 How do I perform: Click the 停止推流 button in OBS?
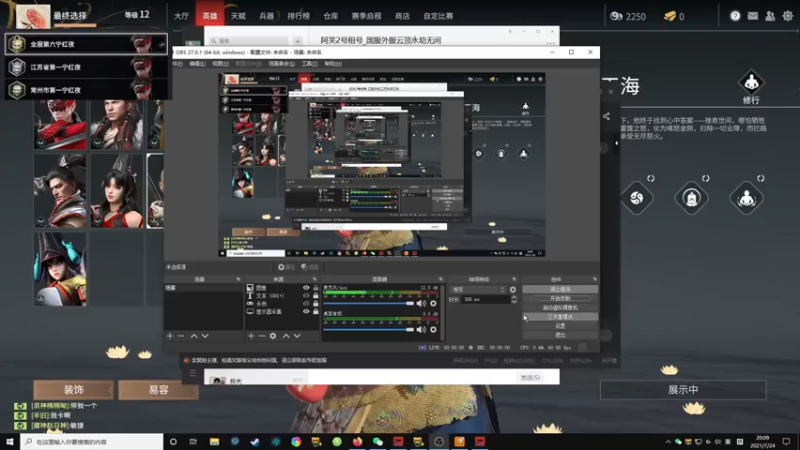[560, 289]
